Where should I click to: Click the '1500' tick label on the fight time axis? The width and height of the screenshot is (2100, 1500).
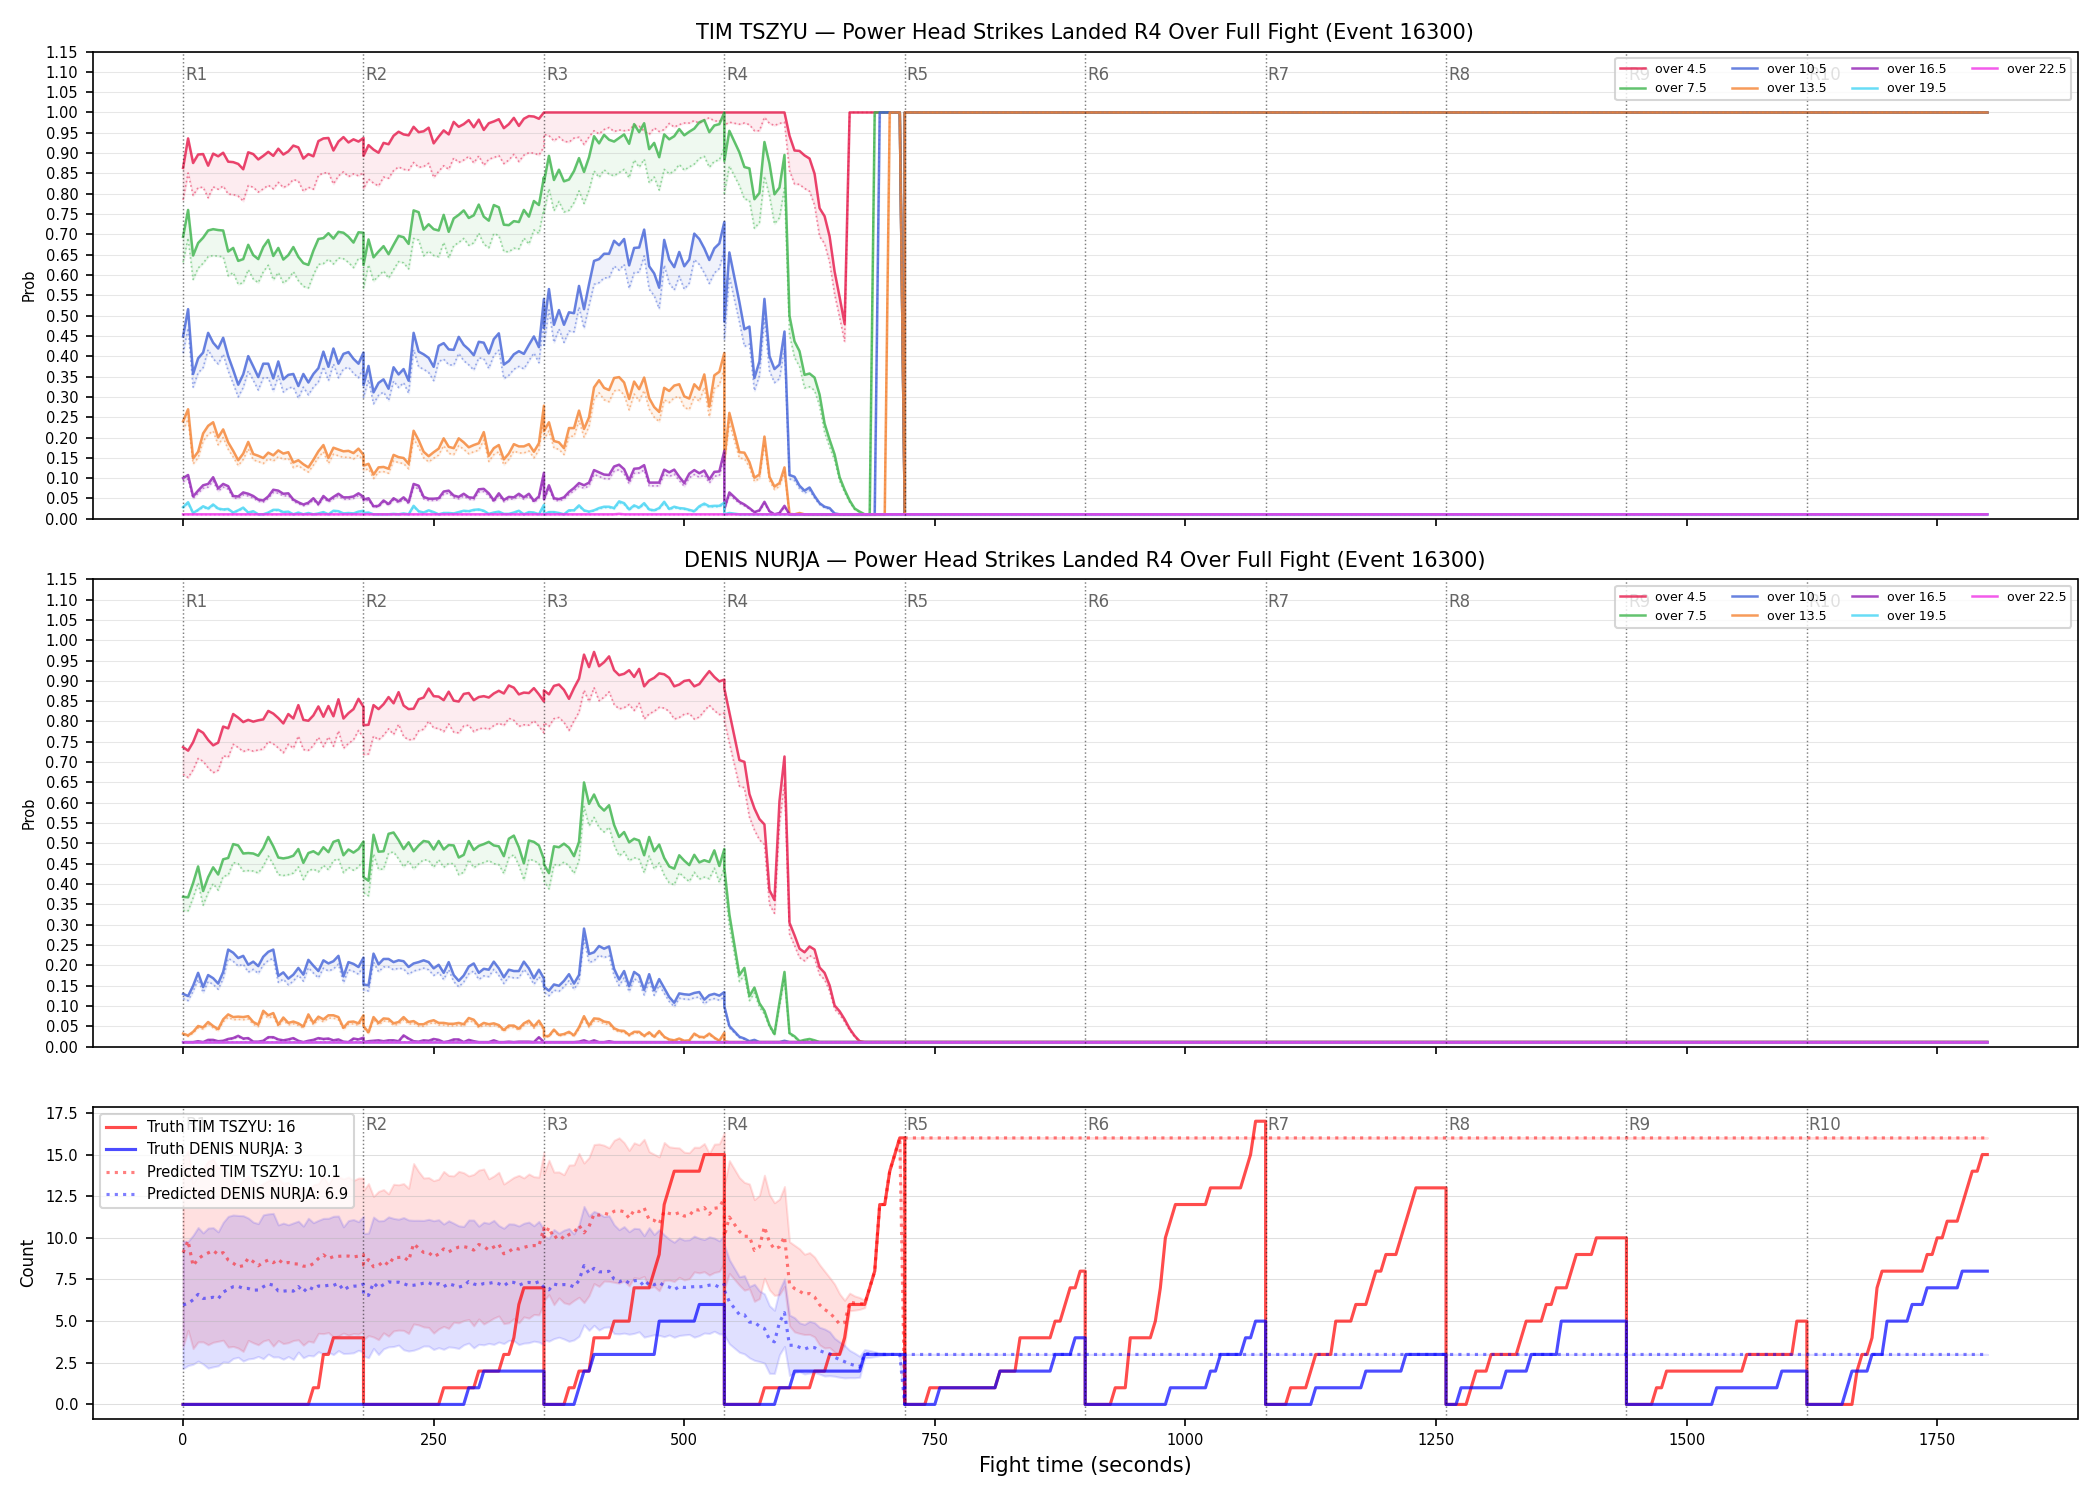pos(1687,1440)
